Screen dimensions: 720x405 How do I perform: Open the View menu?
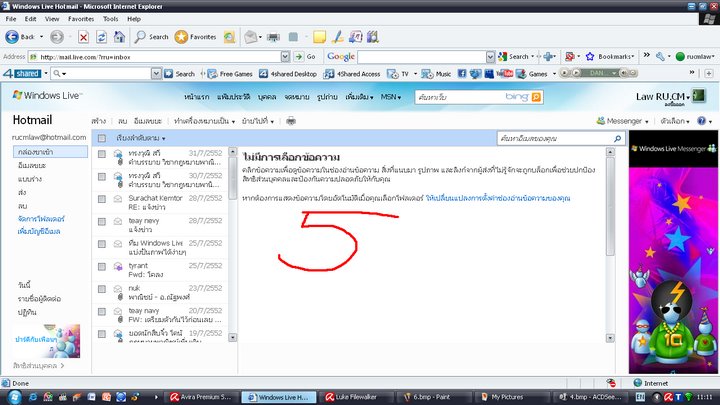tap(52, 19)
